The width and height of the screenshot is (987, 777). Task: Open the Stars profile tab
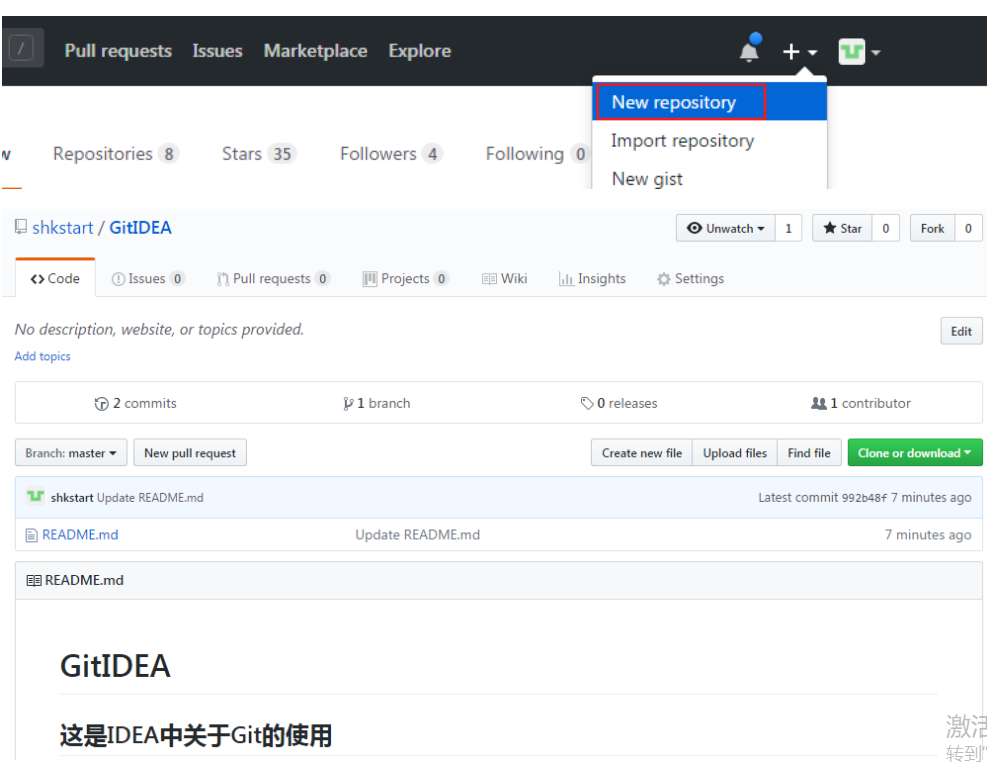[259, 154]
